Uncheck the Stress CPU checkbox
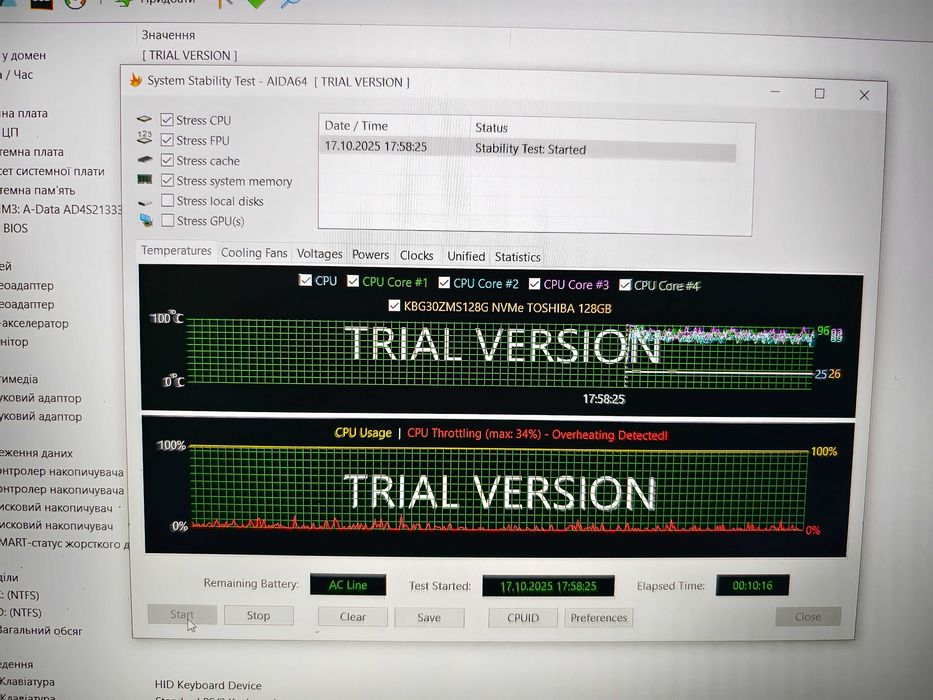Screen dimensions: 933x700 167,120
